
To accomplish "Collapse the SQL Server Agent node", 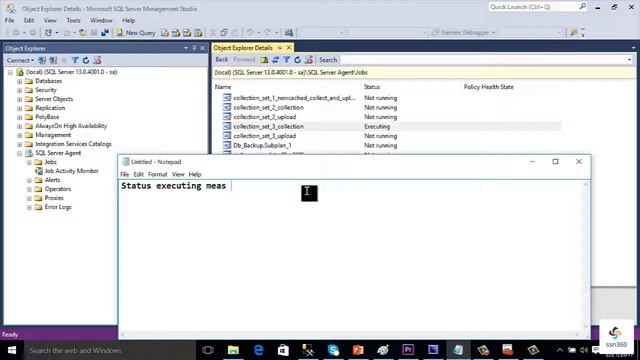I will [x=19, y=153].
